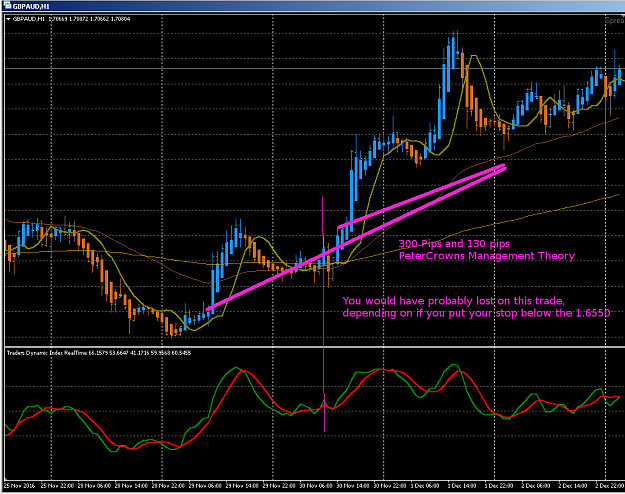Select the GBPAUD,H1 symbol label inside the chart
This screenshot has width=625, height=494.
pyautogui.click(x=29, y=19)
